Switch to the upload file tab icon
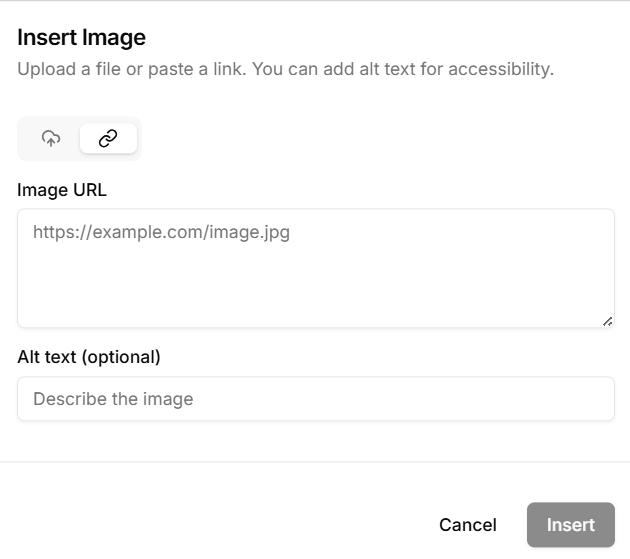The width and height of the screenshot is (630, 559). (51, 139)
